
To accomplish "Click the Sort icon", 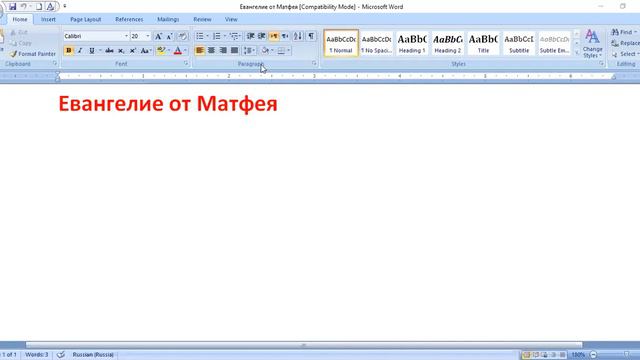I will (x=298, y=36).
